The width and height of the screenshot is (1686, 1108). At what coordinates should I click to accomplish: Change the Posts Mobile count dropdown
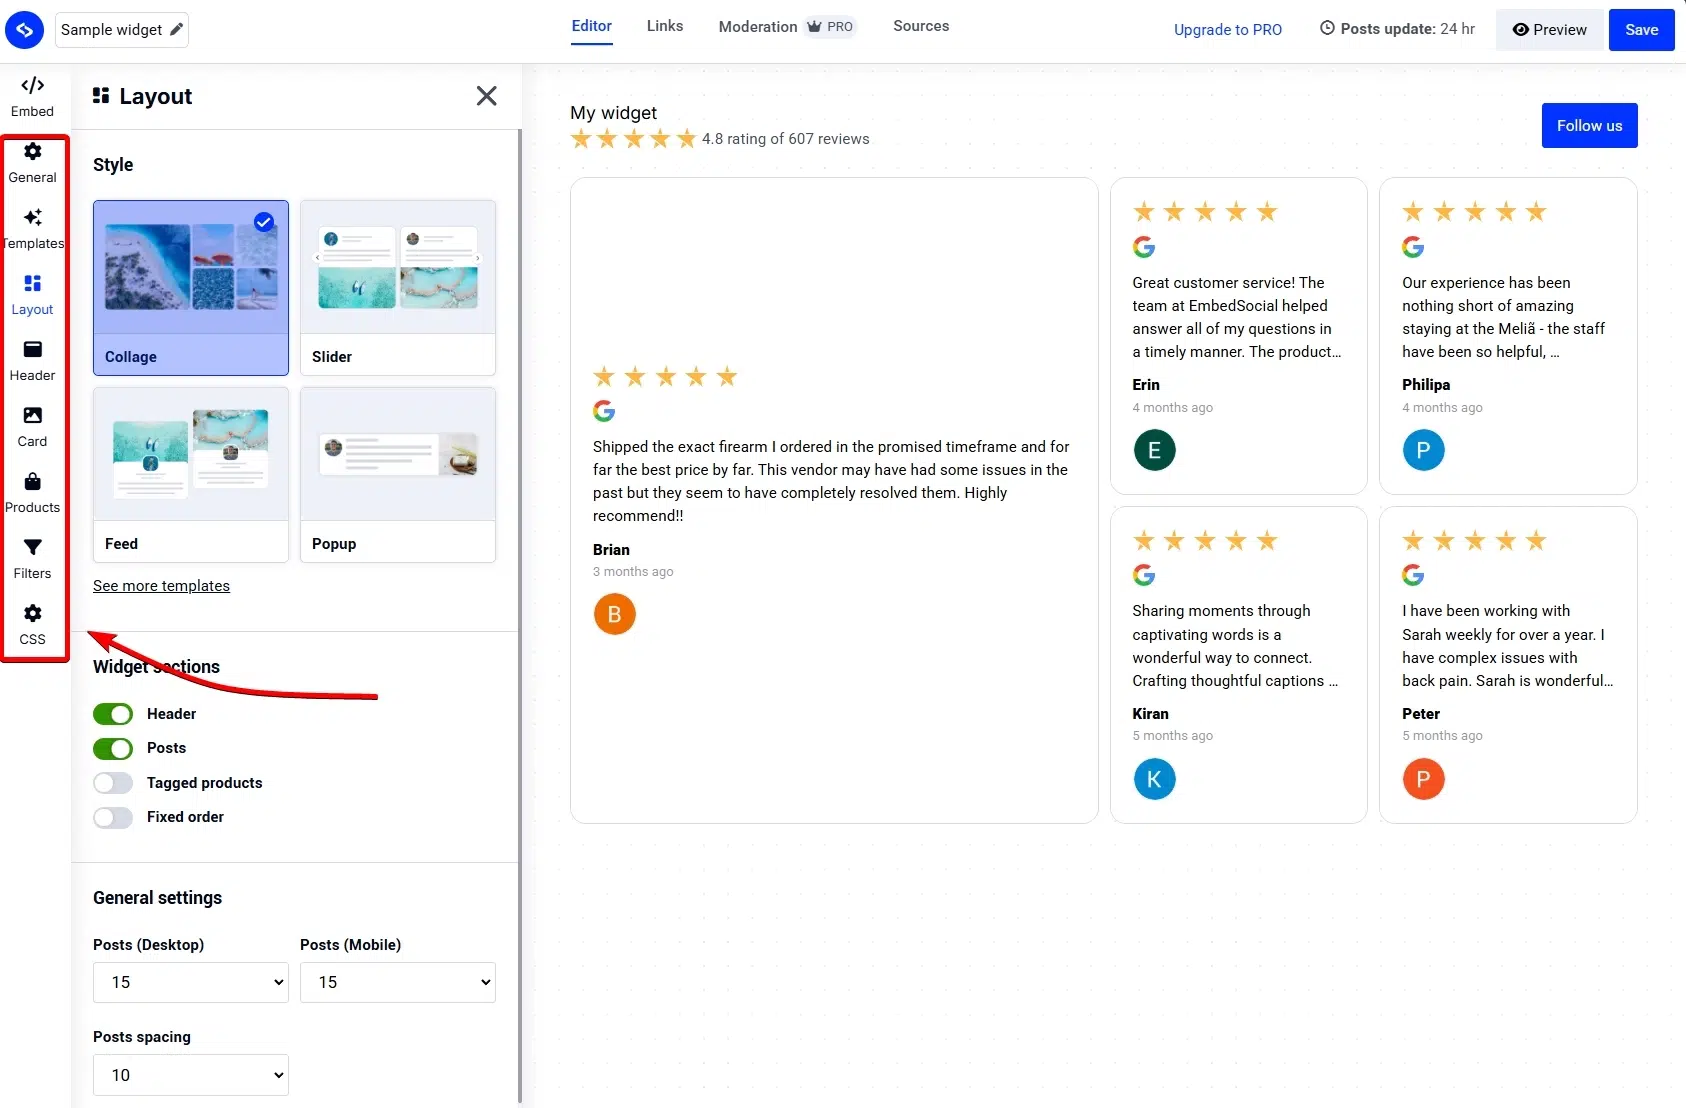click(x=397, y=982)
